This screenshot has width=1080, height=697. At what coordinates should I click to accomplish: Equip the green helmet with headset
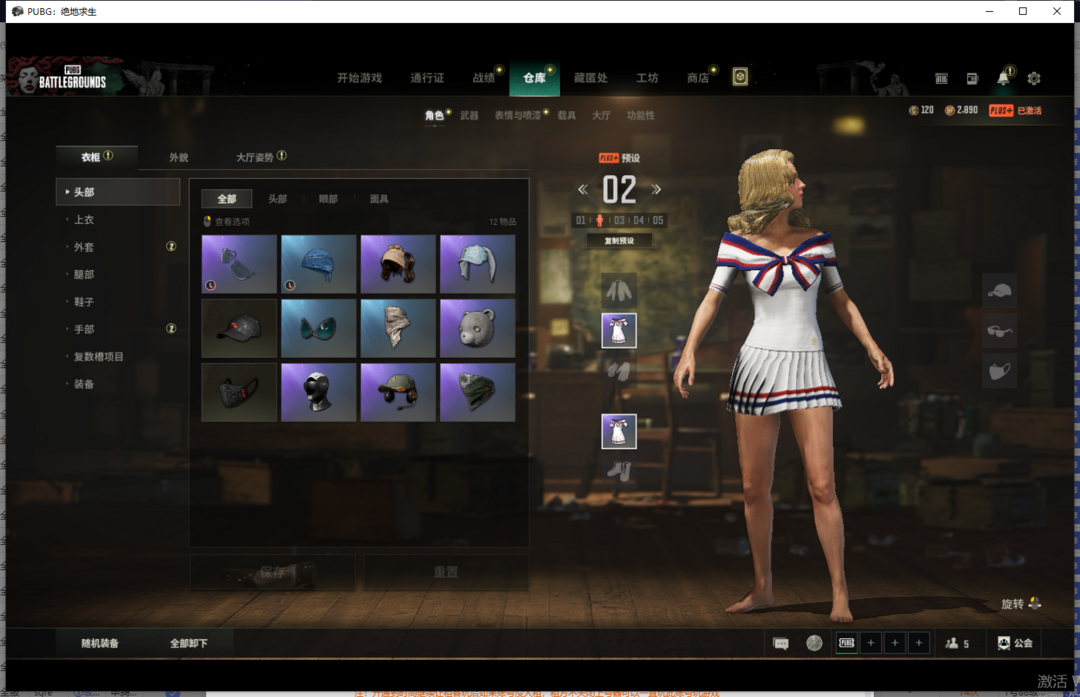(398, 392)
